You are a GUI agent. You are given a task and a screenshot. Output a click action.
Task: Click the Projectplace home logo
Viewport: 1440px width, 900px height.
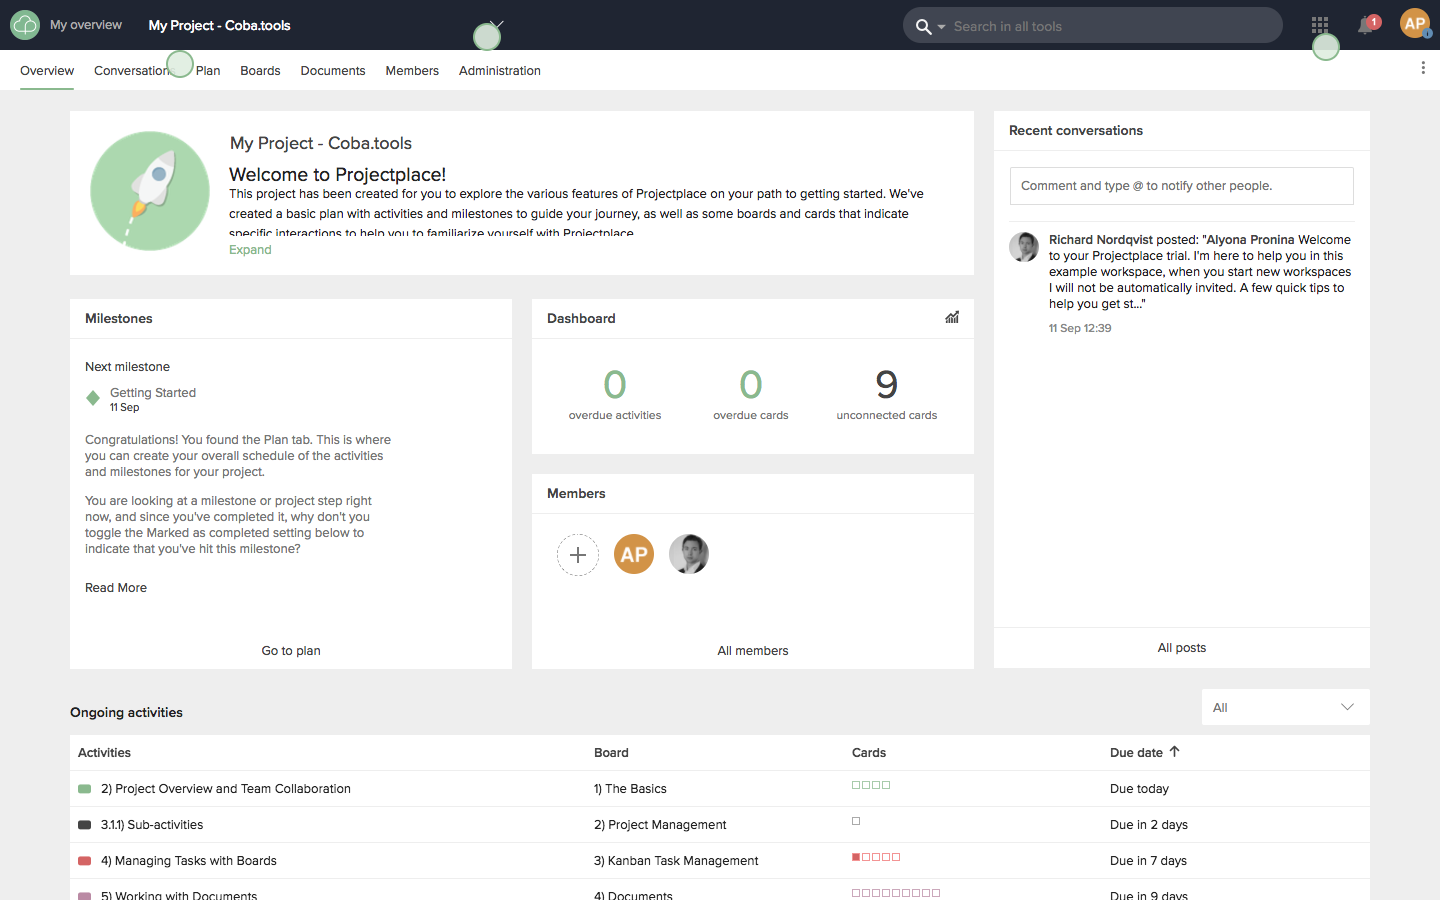pos(24,24)
